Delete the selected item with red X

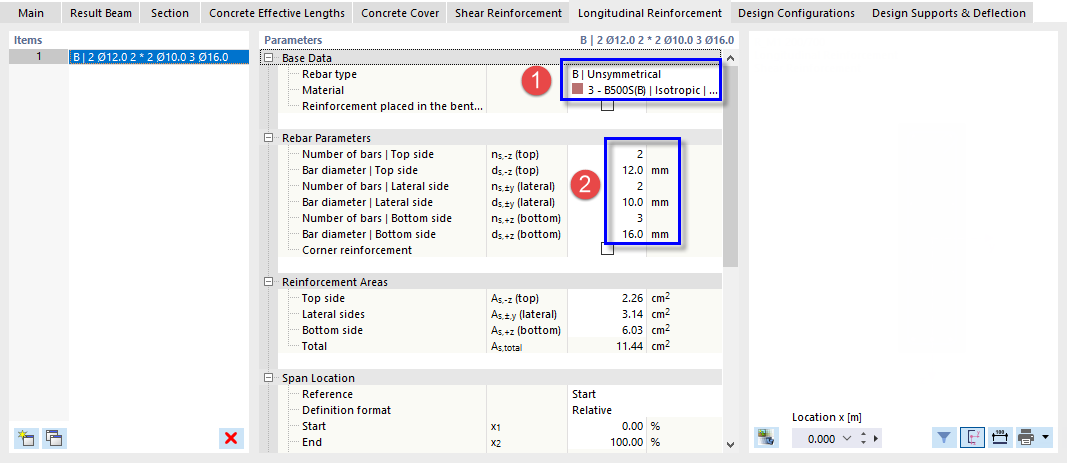(x=232, y=438)
